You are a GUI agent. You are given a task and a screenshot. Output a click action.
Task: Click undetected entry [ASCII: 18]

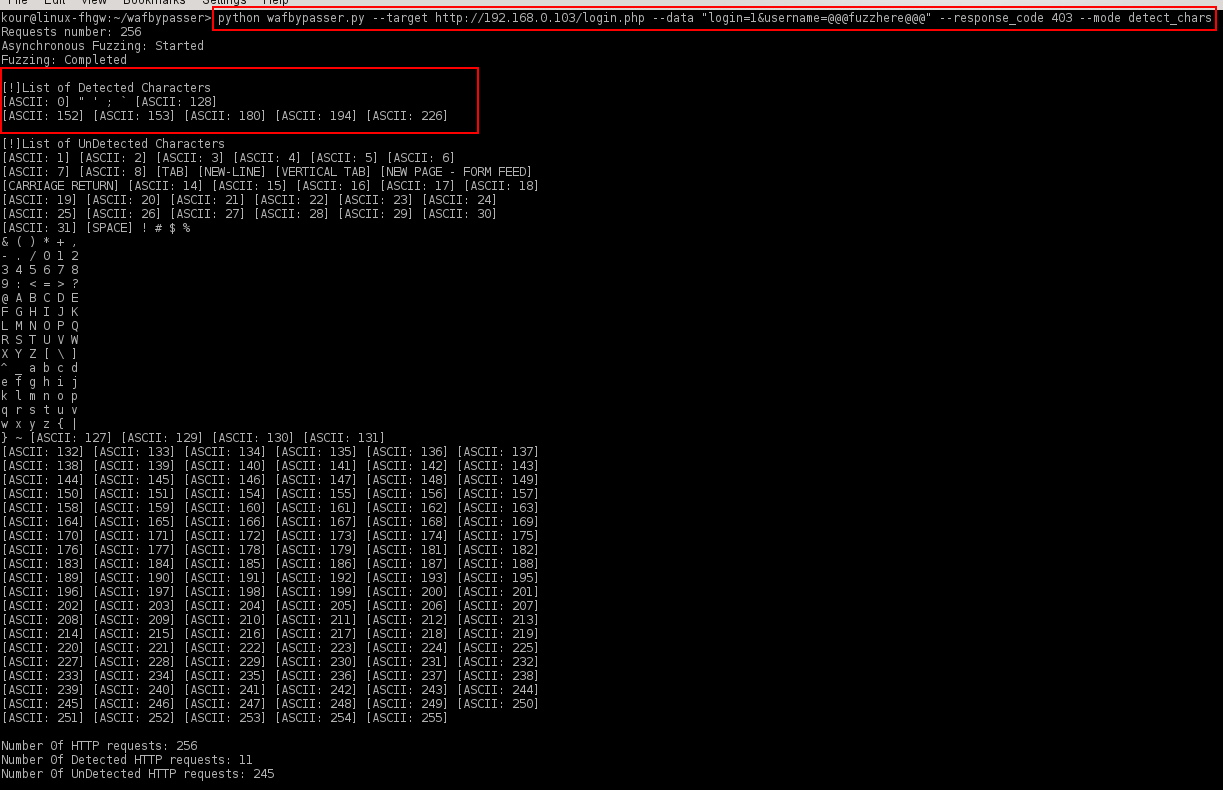(502, 186)
